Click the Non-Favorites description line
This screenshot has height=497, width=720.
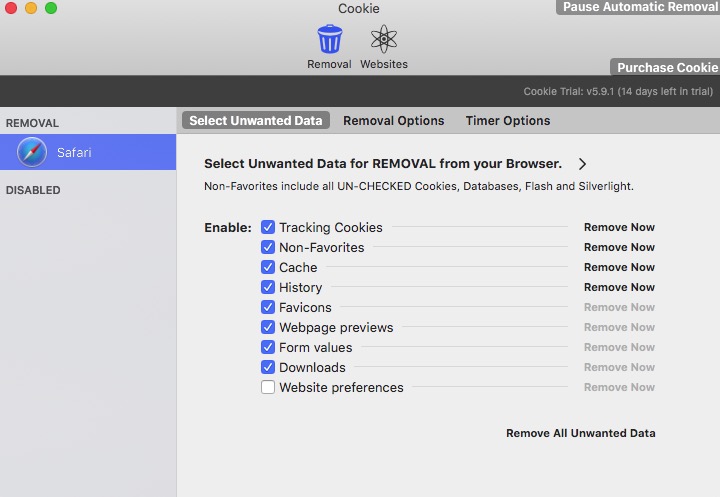tap(419, 186)
